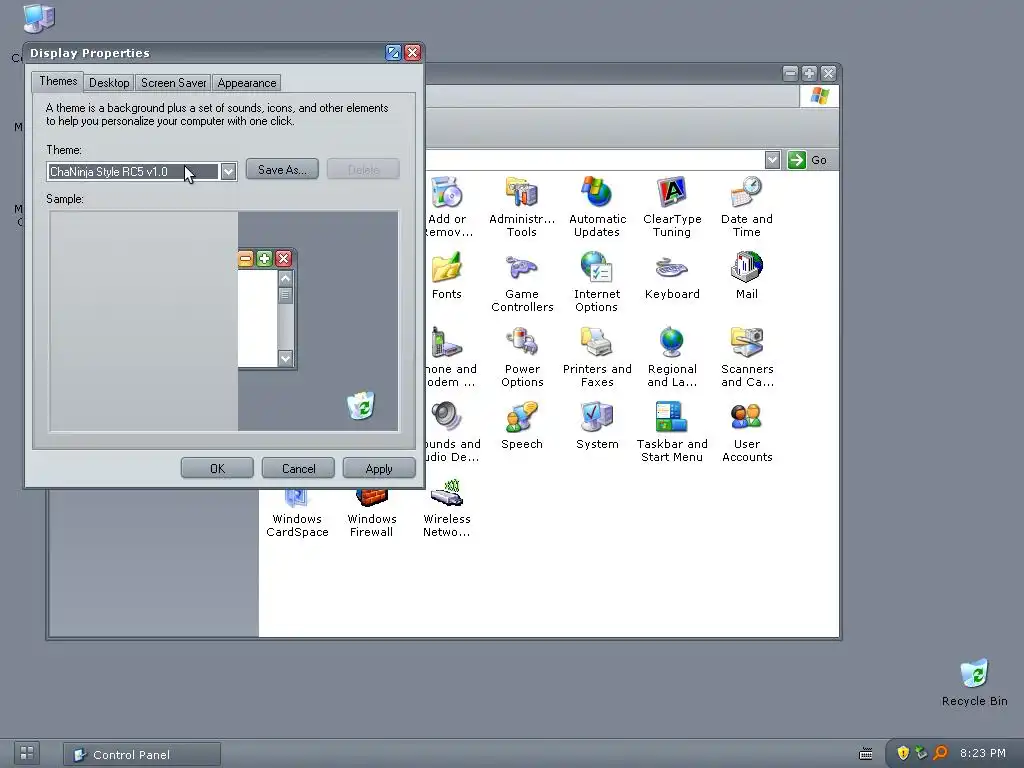Open the System icon
Viewport: 1024px width, 768px height.
click(x=597, y=418)
